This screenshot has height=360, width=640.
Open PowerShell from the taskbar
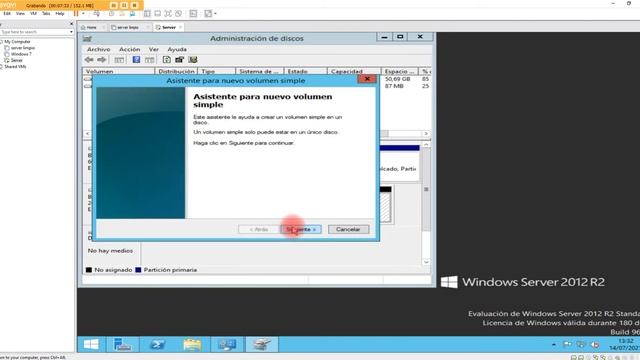[157, 344]
